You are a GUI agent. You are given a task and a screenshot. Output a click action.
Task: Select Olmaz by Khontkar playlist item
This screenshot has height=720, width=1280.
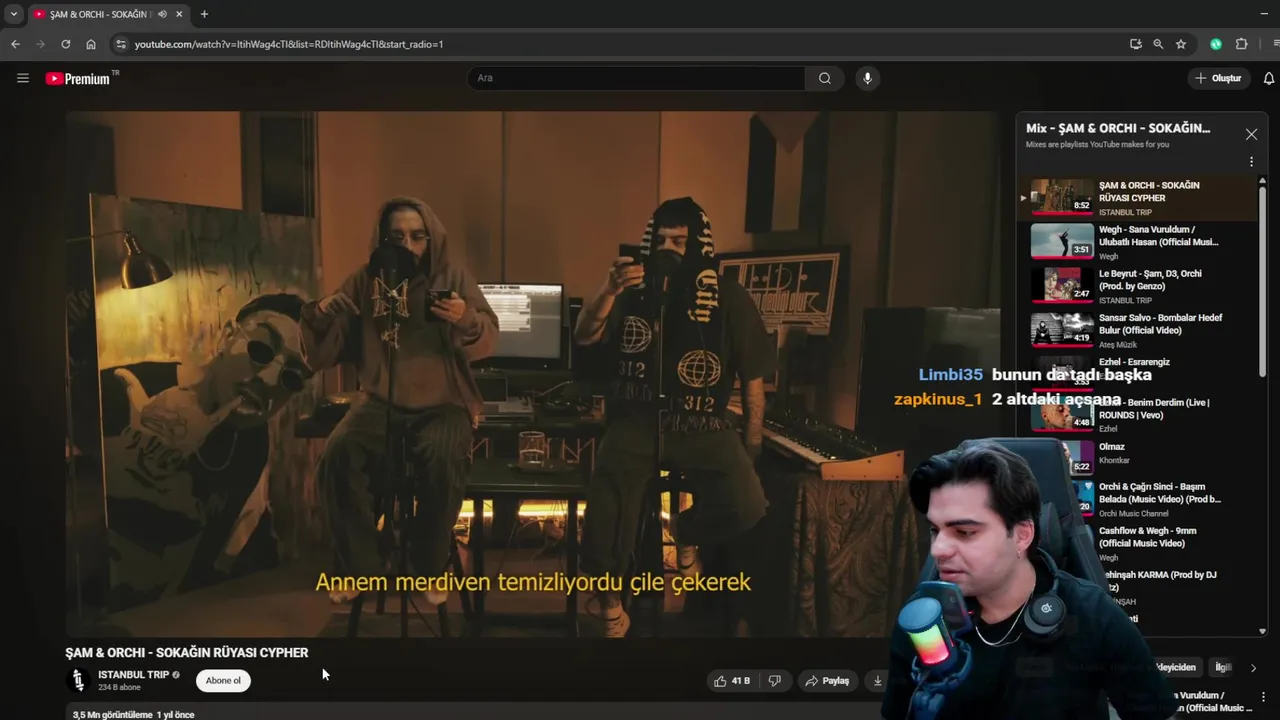coord(1139,458)
